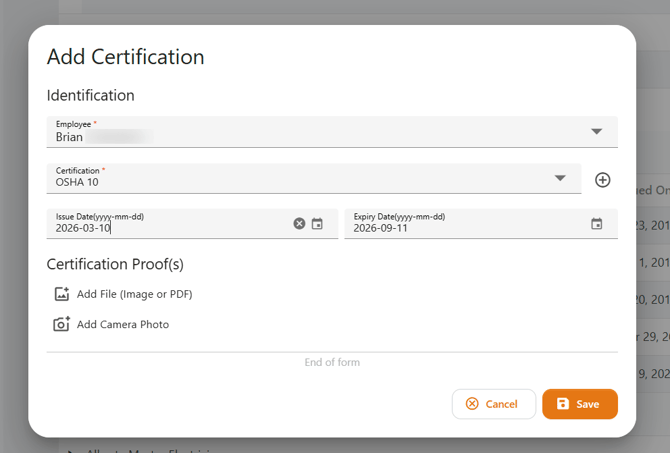This screenshot has height=453, width=670.
Task: Click into the Expiry Date field
Action: pos(460,227)
